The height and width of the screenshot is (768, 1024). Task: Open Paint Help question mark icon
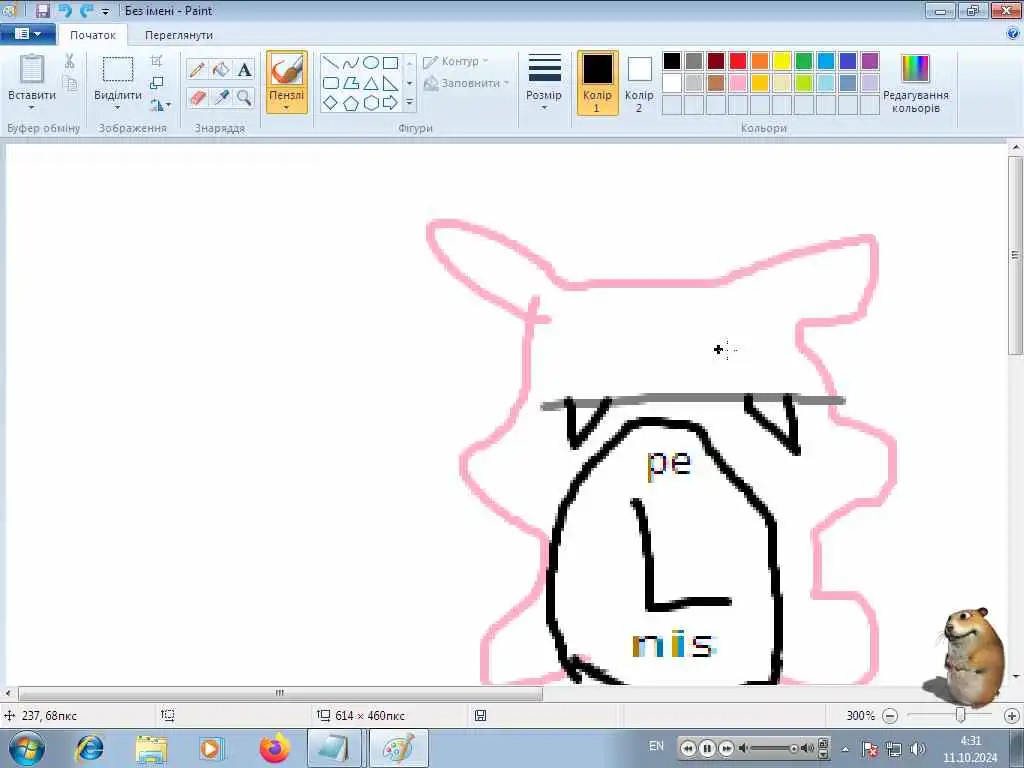[x=1013, y=34]
